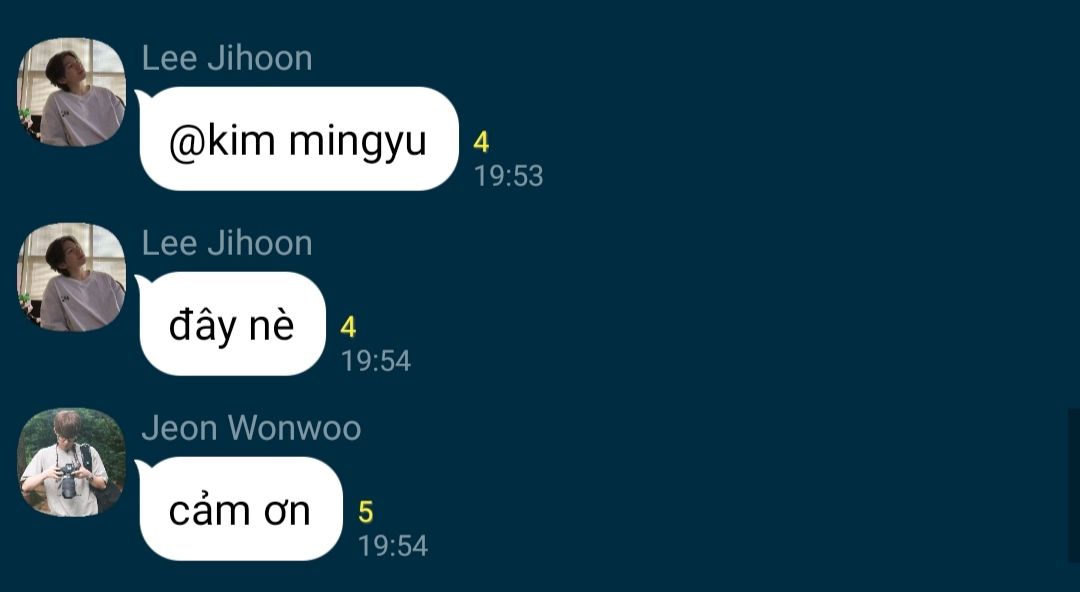
Task: Click the word 'mingyu' in the mention
Action: 357,143
